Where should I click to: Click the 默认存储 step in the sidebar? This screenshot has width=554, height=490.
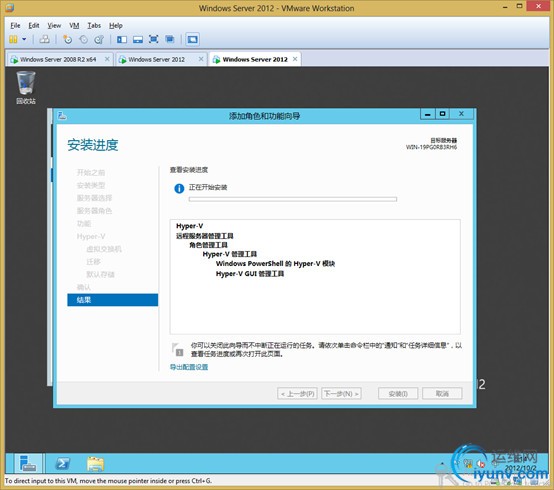[x=100, y=274]
